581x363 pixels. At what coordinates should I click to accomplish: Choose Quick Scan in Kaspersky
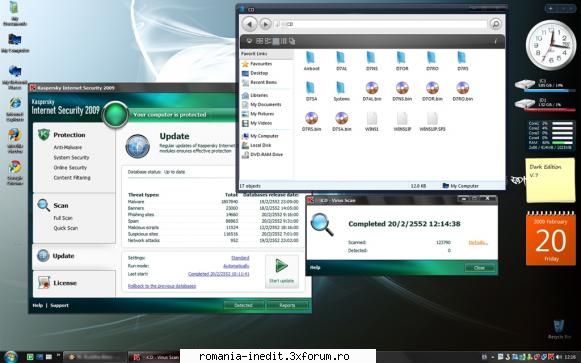tap(66, 228)
